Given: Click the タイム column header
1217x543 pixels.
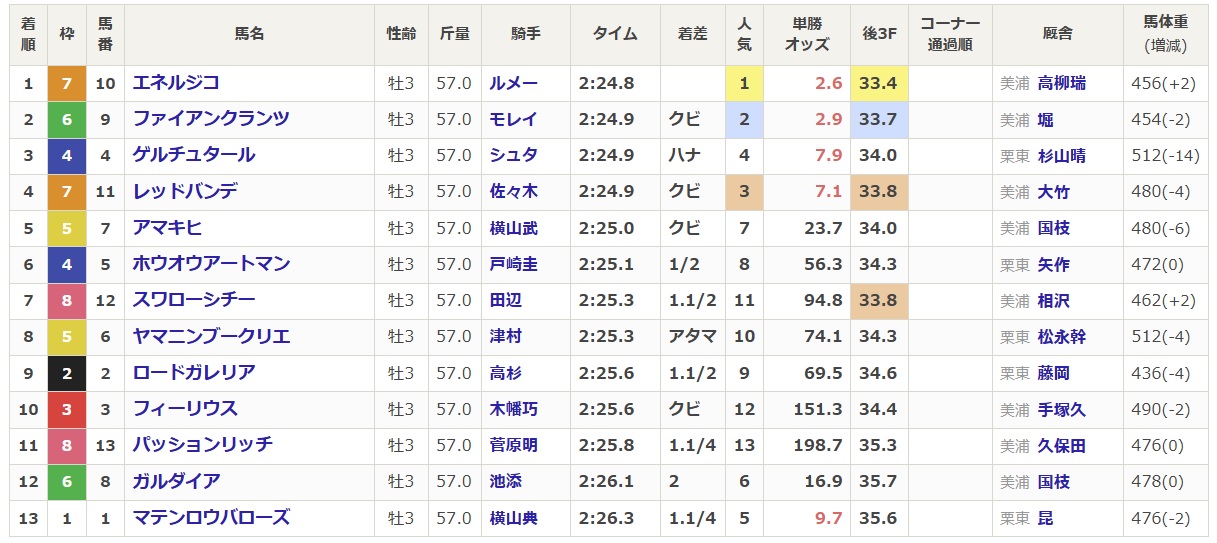Looking at the screenshot, I should (x=614, y=34).
